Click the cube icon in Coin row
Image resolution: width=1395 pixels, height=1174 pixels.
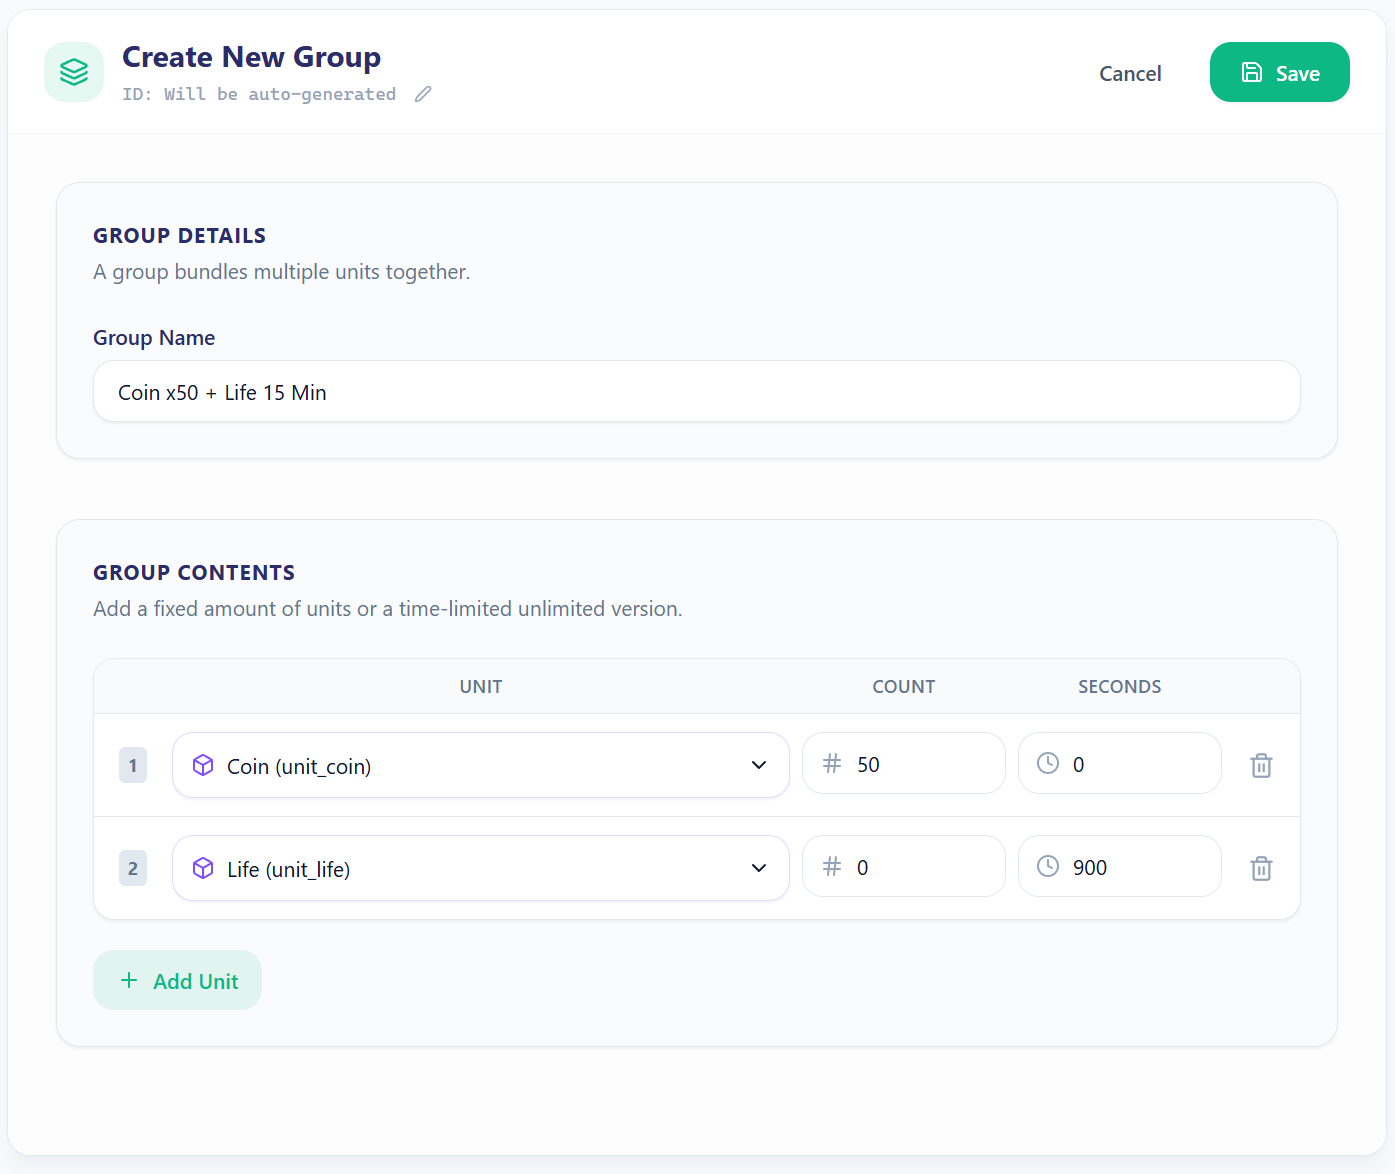coord(203,765)
